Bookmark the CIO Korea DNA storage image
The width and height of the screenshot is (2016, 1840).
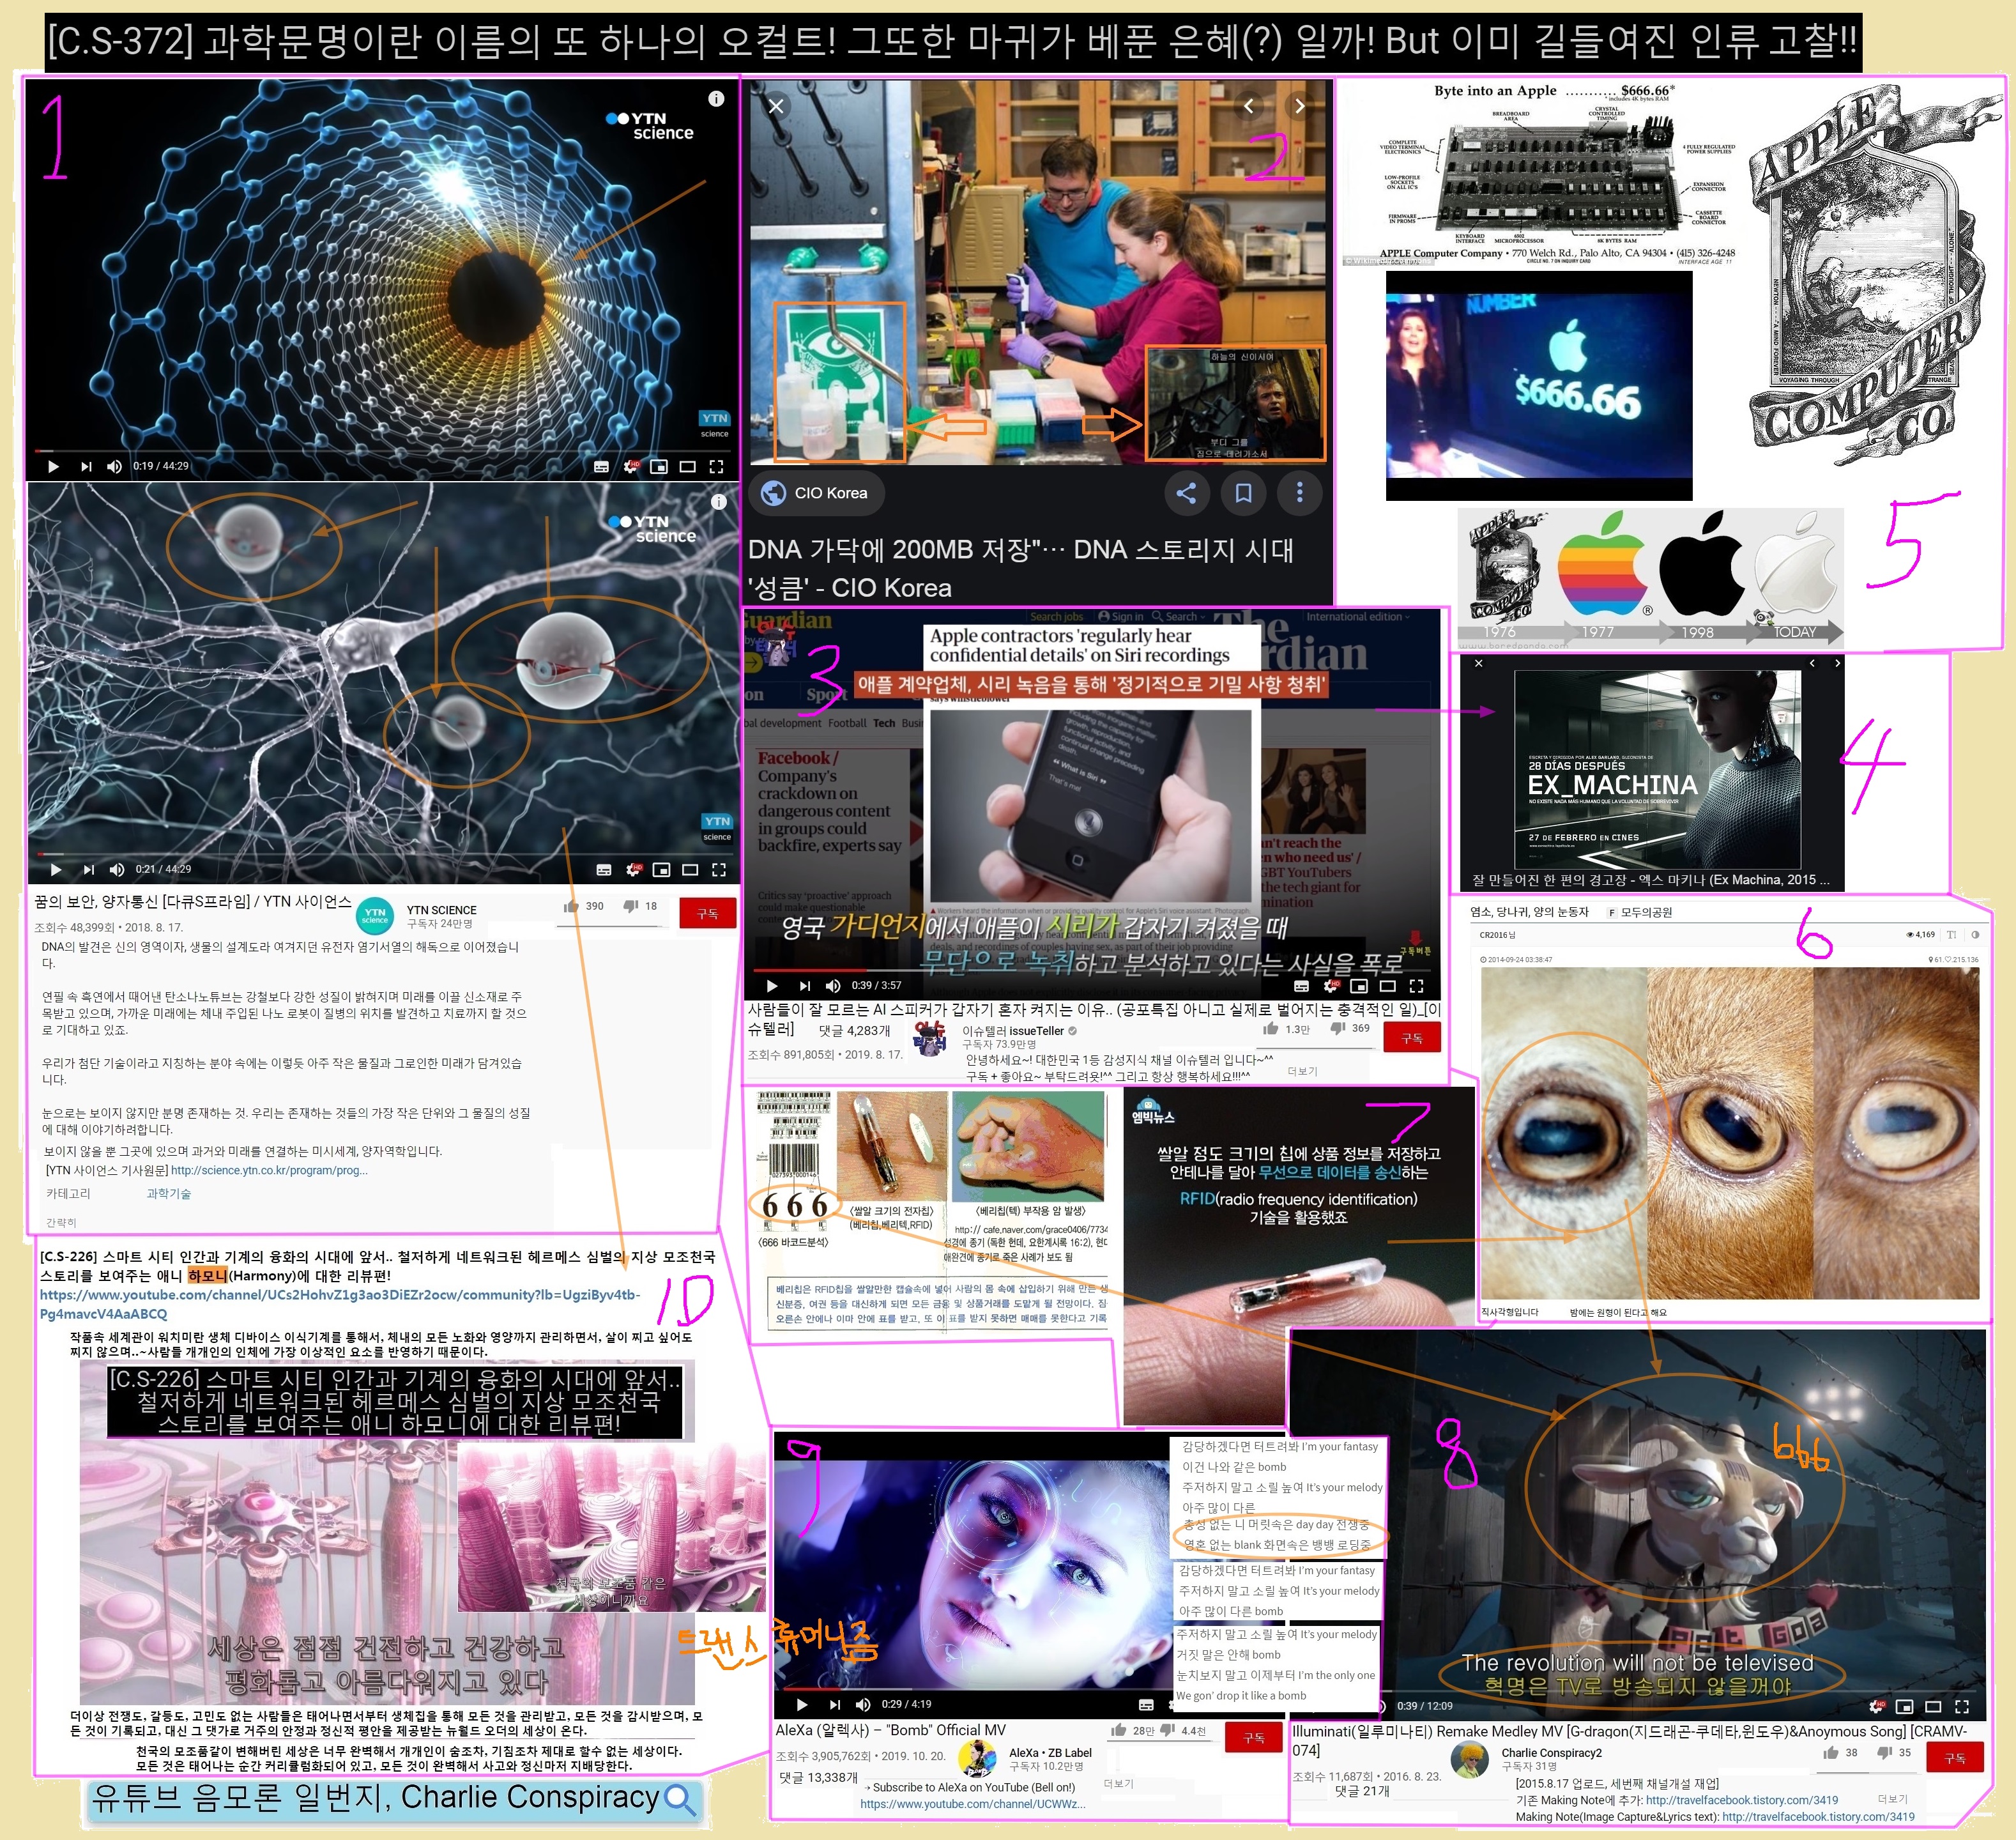1243,493
